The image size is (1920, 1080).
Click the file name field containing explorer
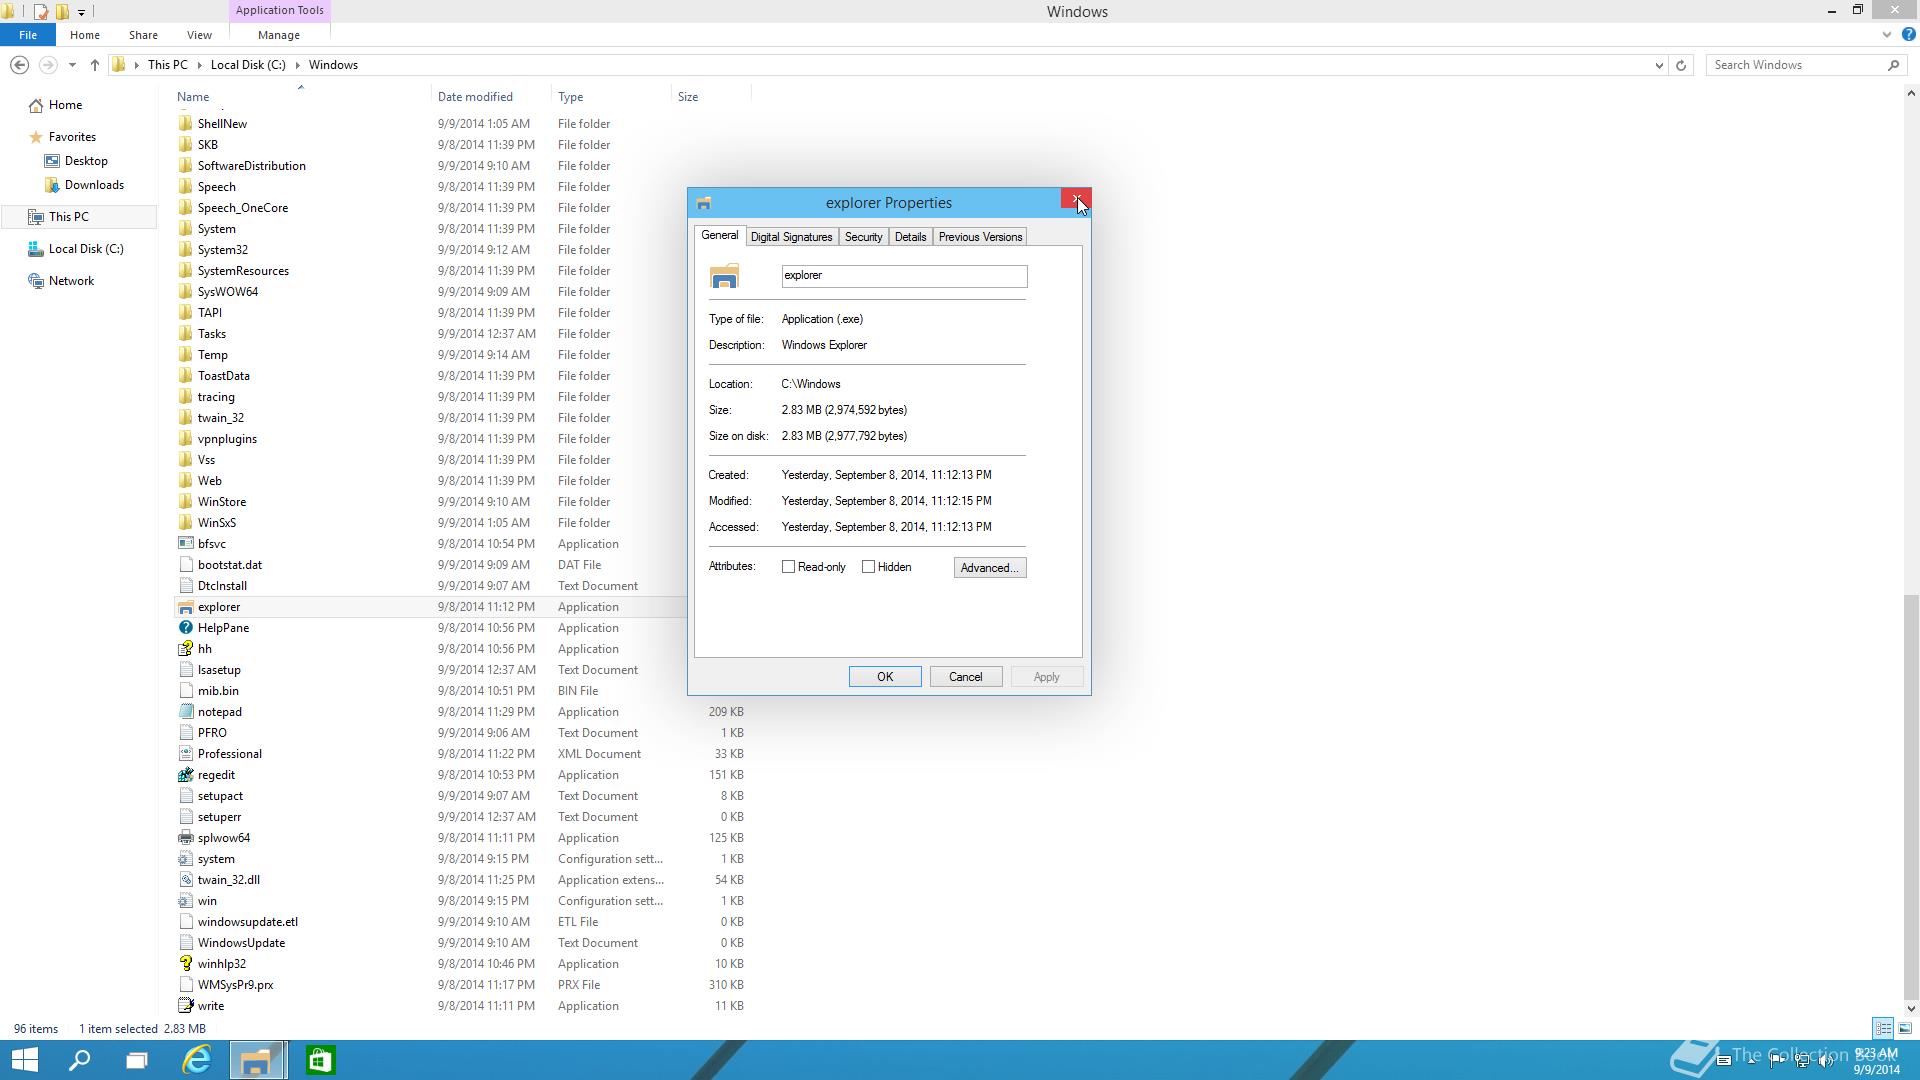click(904, 276)
